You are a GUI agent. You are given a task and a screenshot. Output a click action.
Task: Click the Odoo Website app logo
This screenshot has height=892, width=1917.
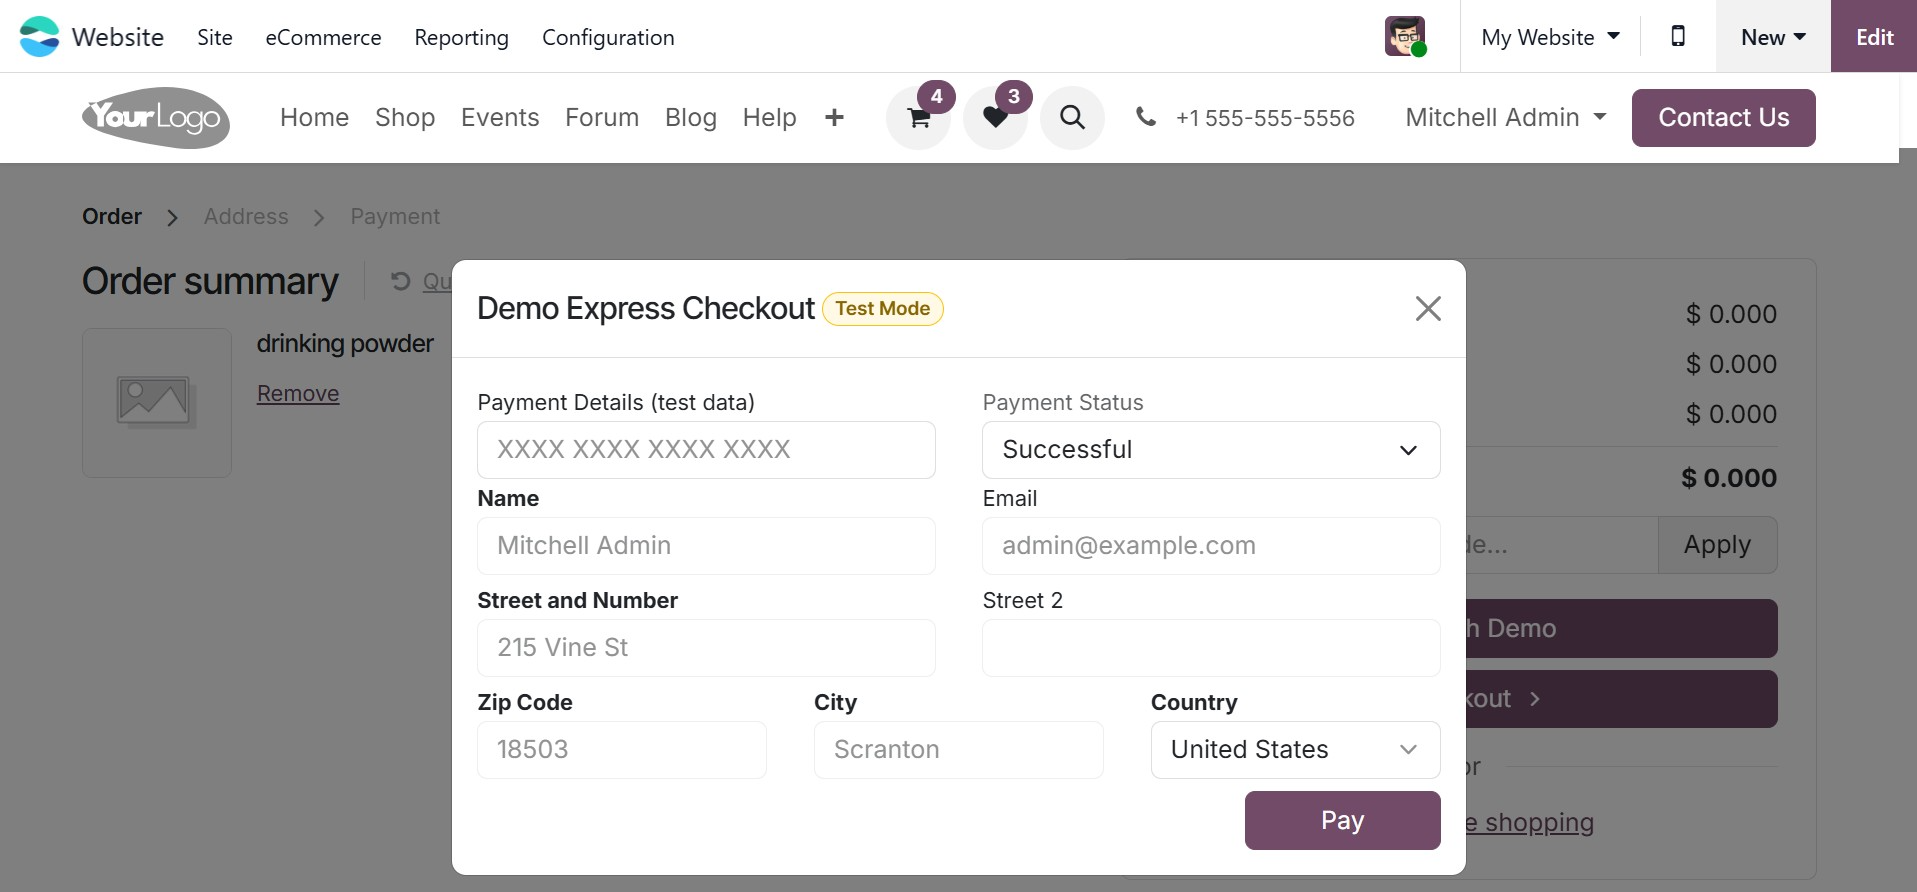[40, 37]
